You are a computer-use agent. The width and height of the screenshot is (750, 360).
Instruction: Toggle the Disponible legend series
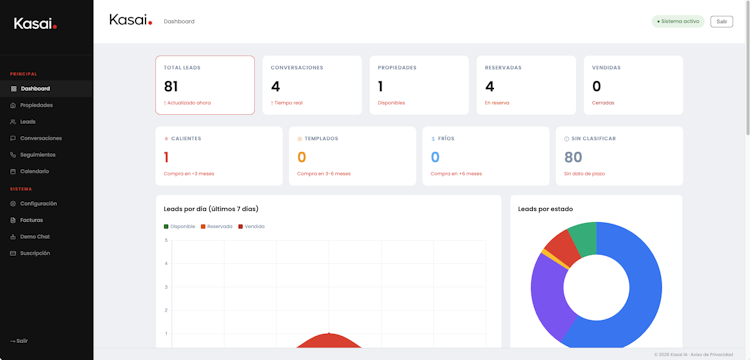coord(179,227)
